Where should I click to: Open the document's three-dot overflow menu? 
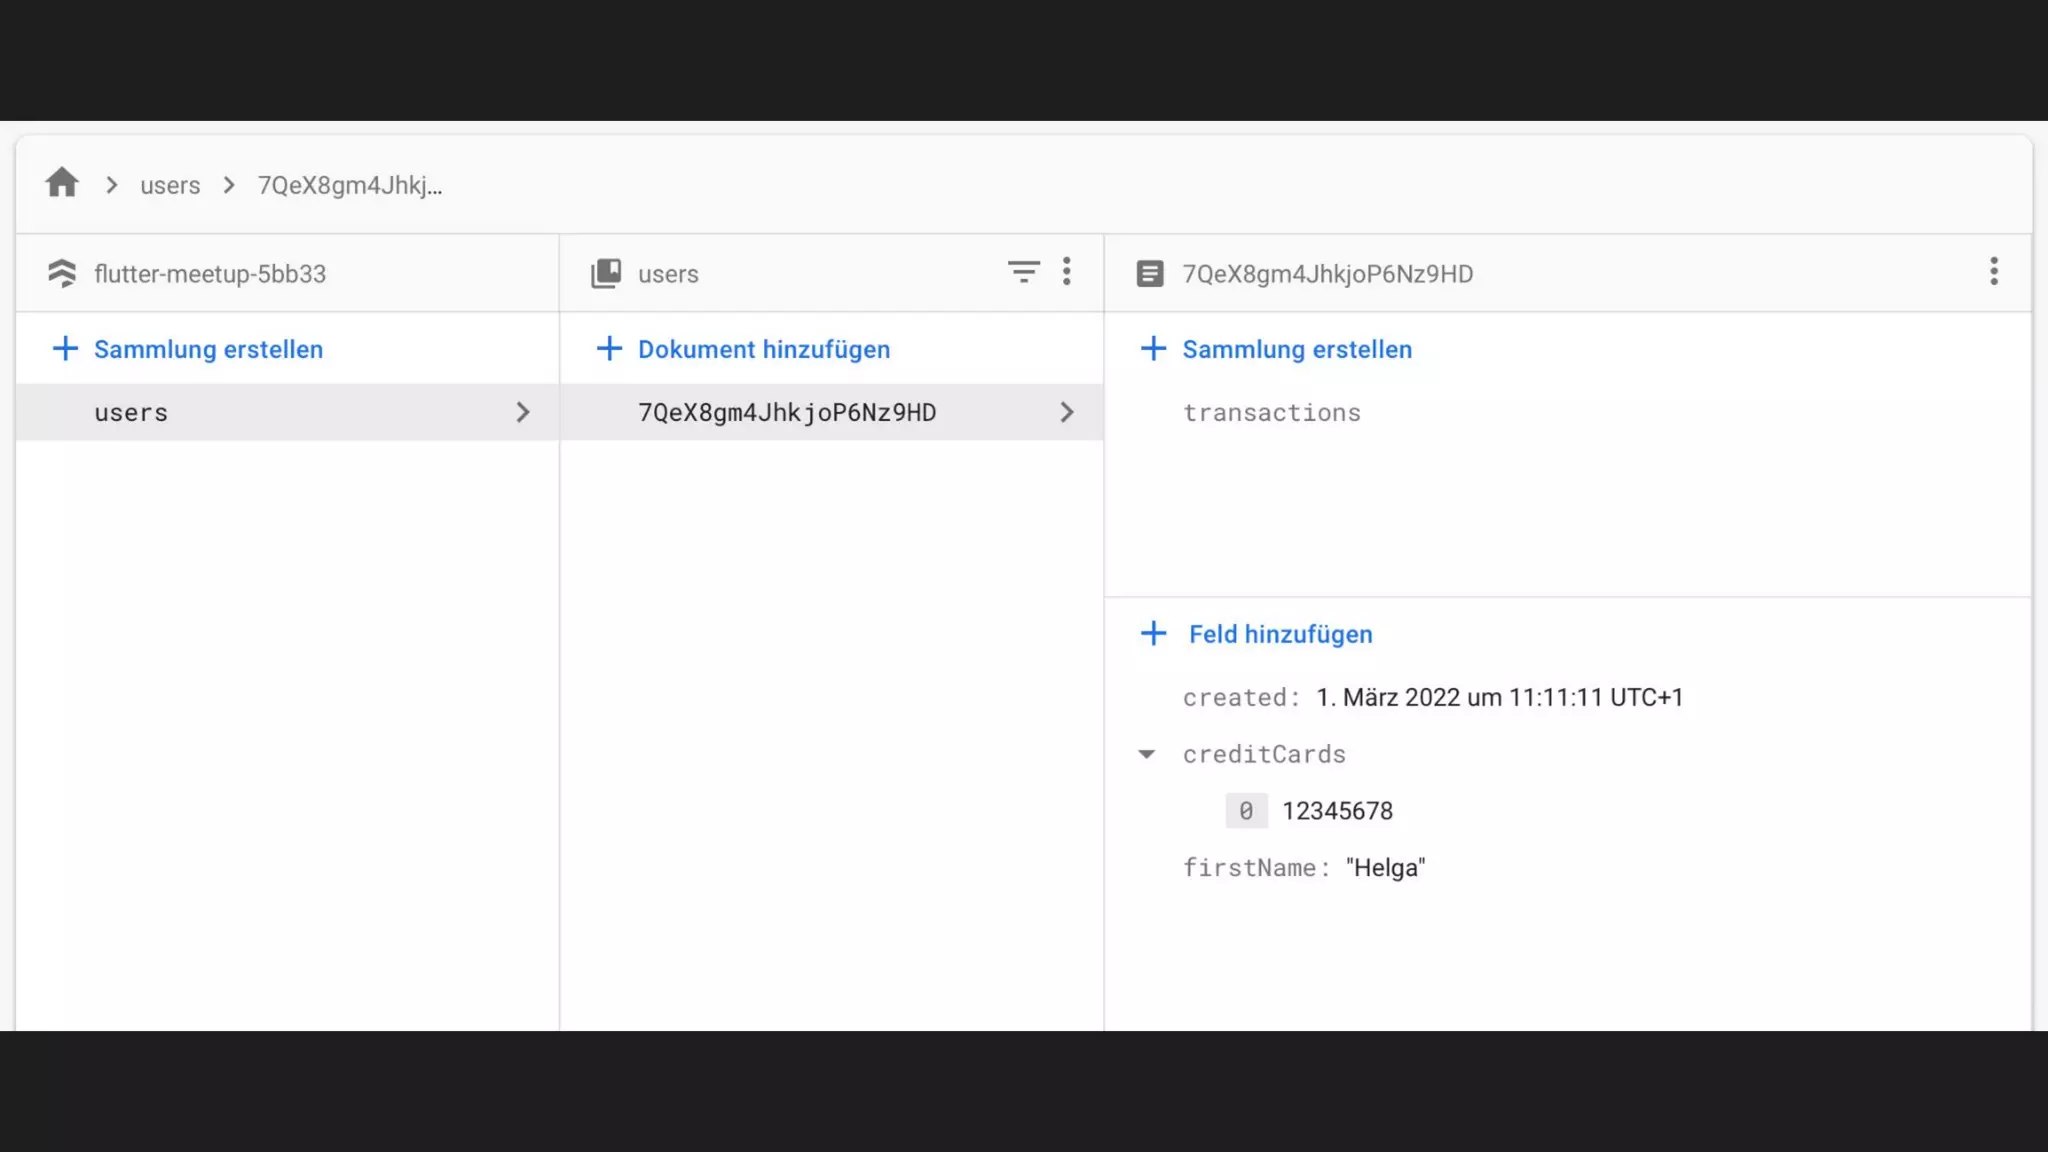(x=1993, y=272)
